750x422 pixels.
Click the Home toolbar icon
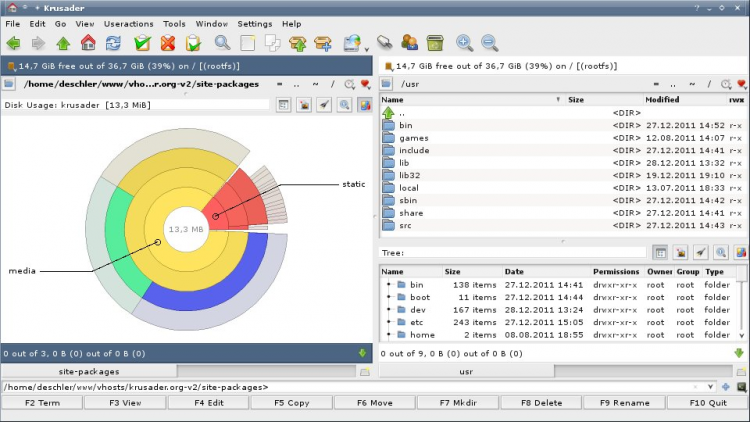pos(88,43)
